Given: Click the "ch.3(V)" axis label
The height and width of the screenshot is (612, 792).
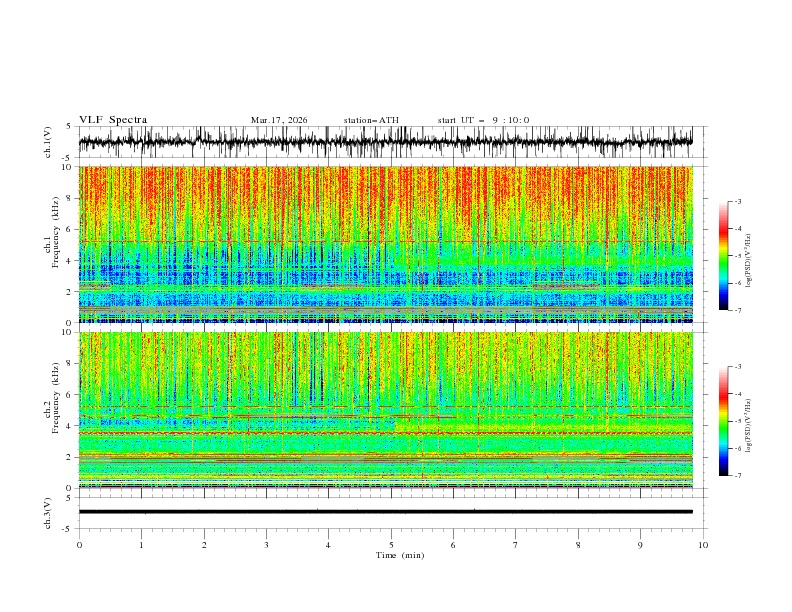Looking at the screenshot, I should tap(48, 513).
